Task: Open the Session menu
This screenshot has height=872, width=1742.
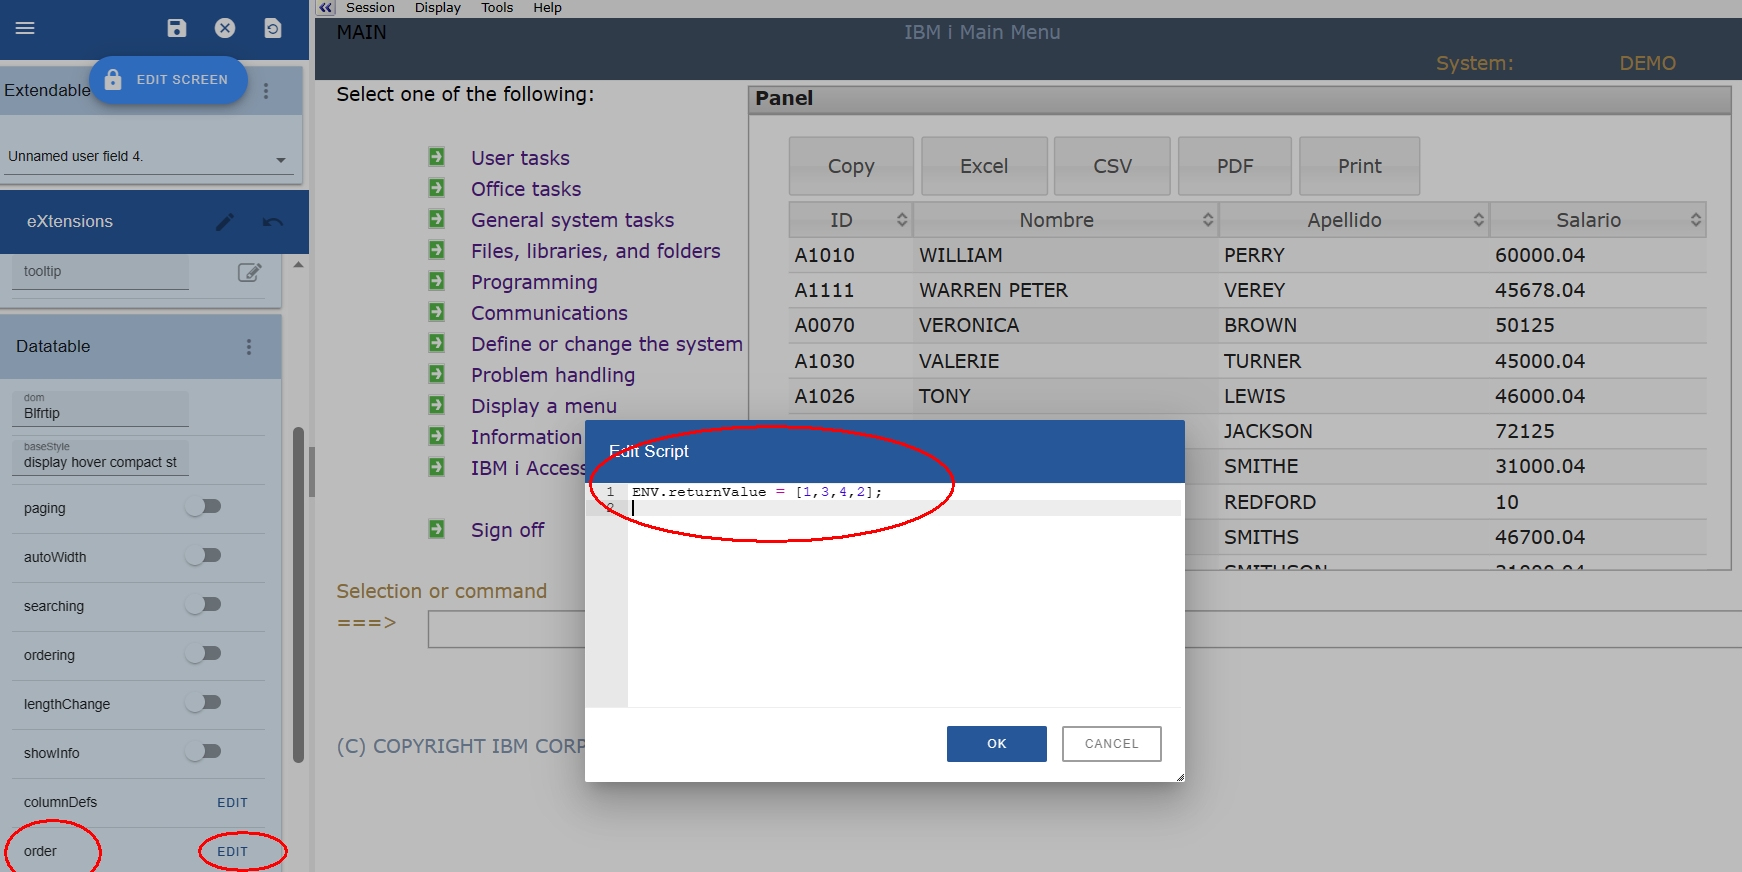Action: tap(370, 8)
